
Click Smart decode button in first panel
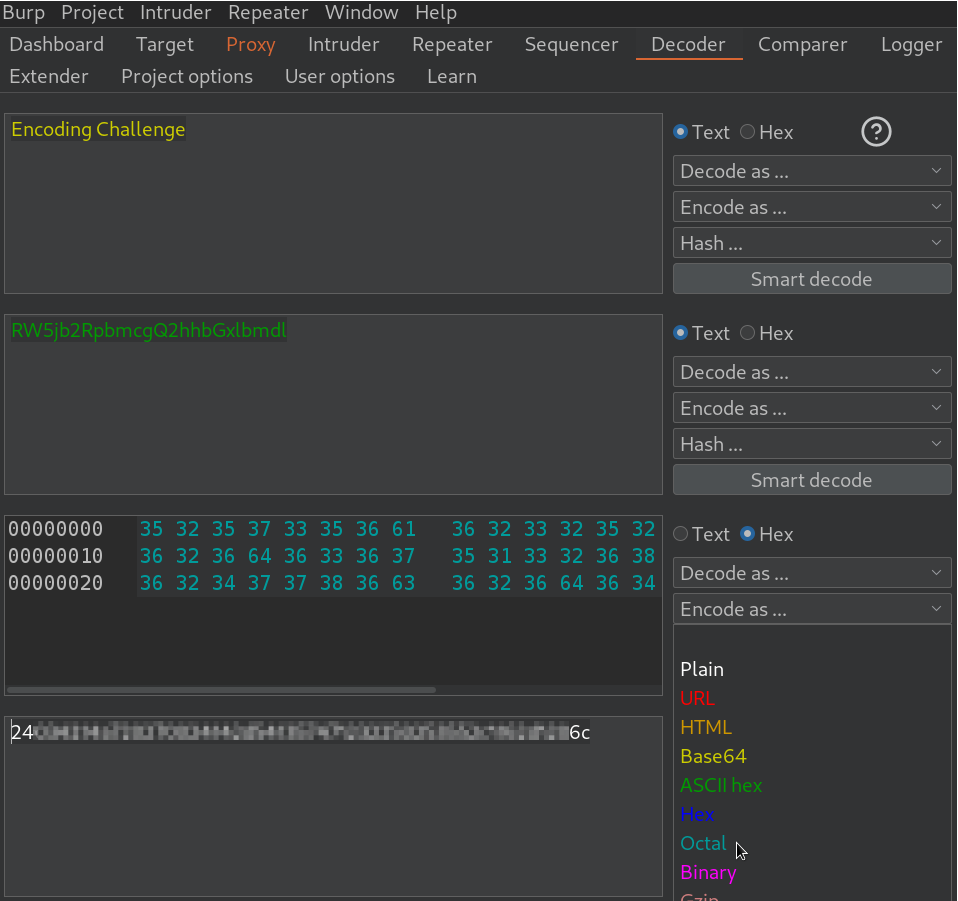(x=812, y=279)
